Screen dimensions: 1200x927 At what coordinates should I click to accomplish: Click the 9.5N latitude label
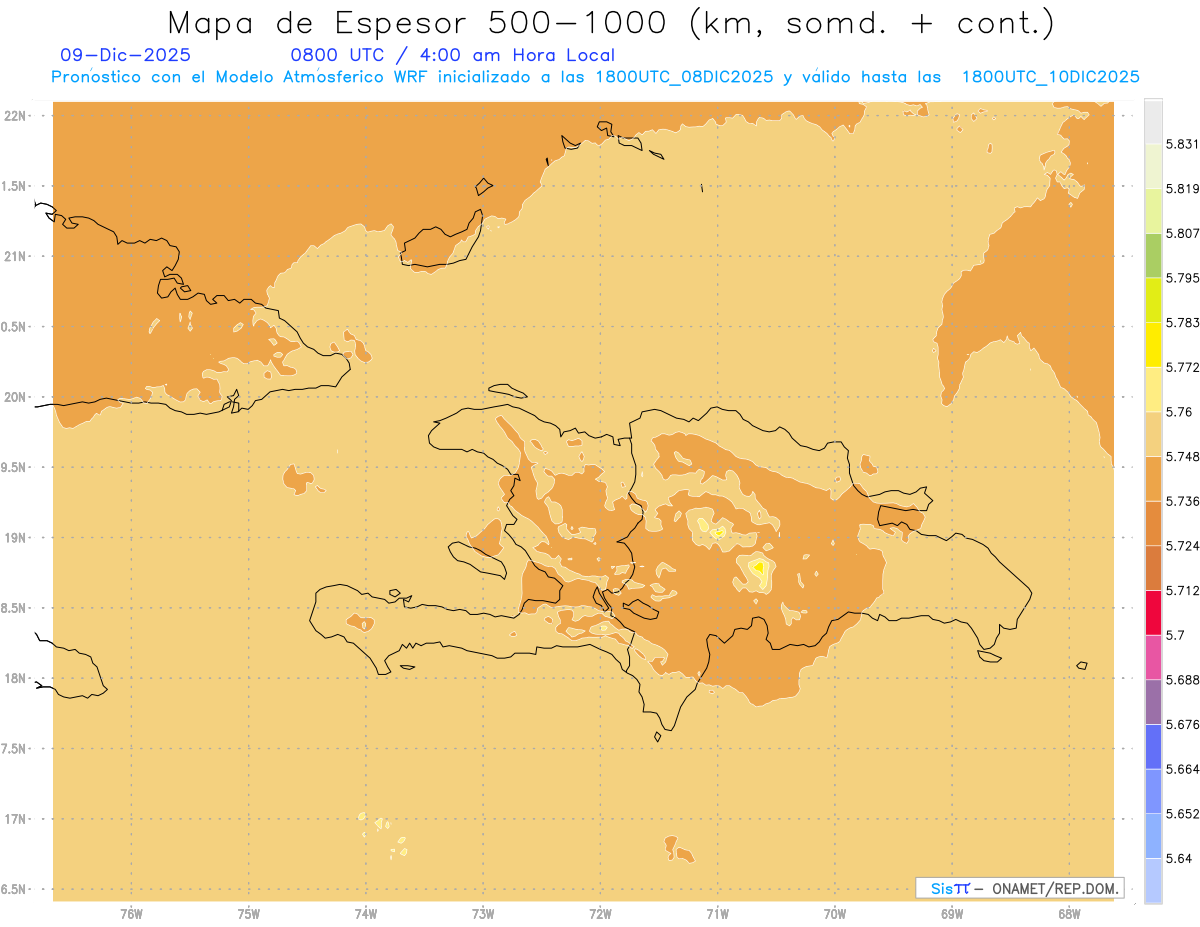(x=14, y=467)
